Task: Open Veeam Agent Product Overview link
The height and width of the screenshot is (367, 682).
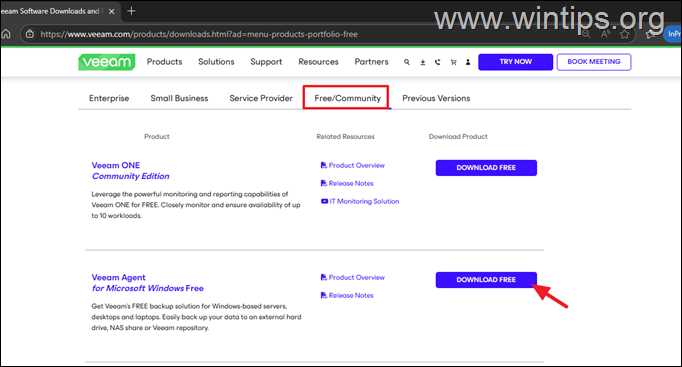Action: point(353,277)
